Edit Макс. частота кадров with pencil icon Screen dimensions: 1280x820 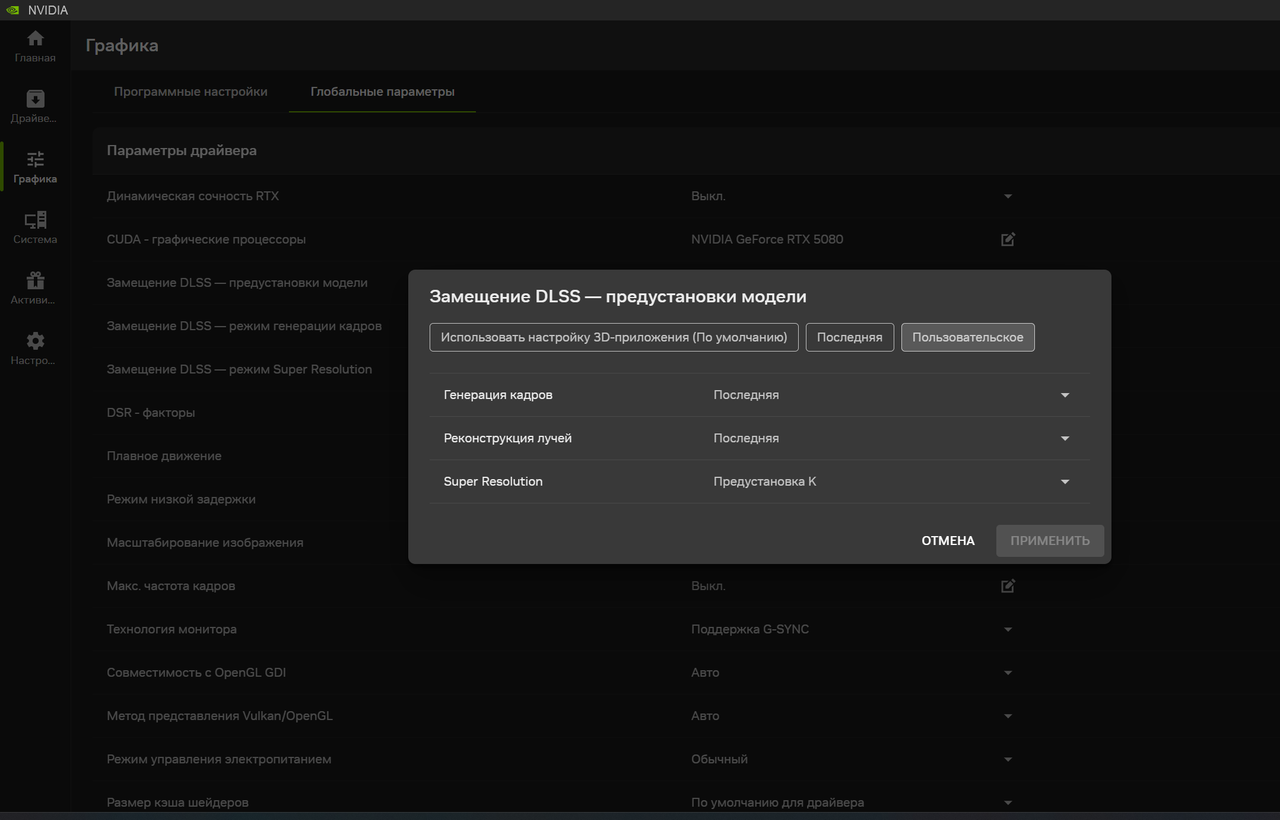(1008, 586)
